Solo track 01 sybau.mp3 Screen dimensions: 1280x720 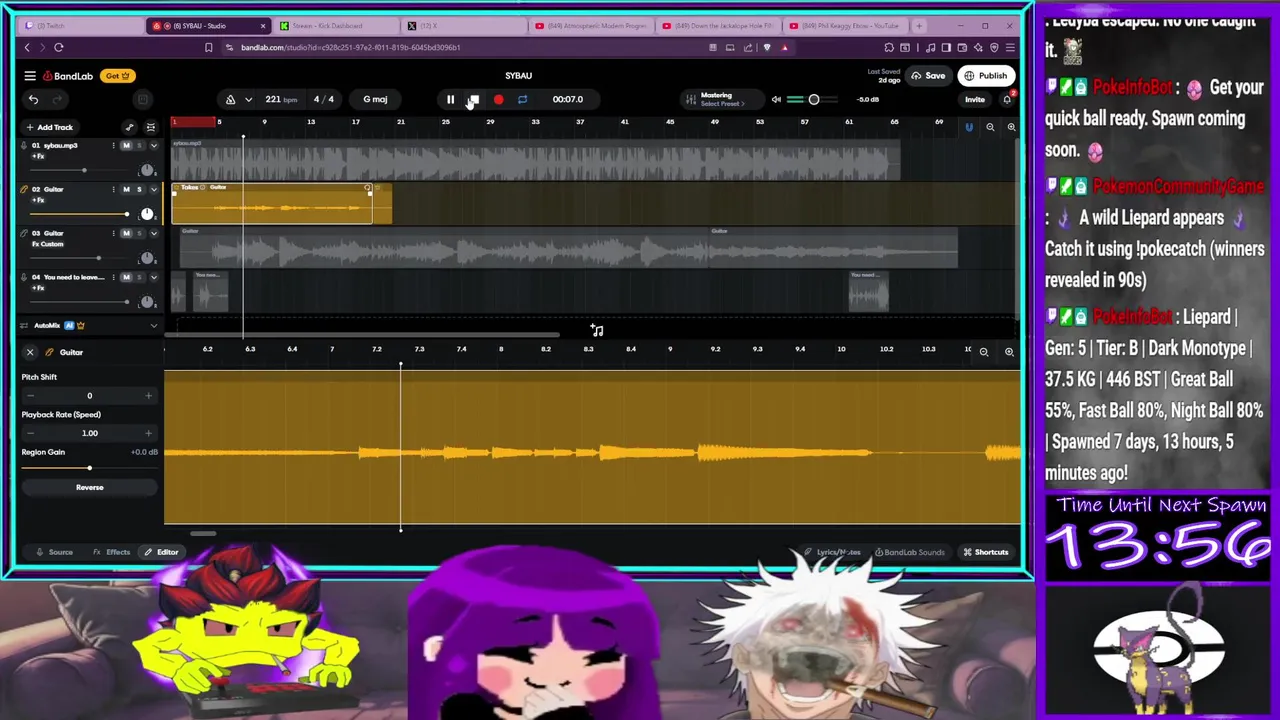pos(139,146)
